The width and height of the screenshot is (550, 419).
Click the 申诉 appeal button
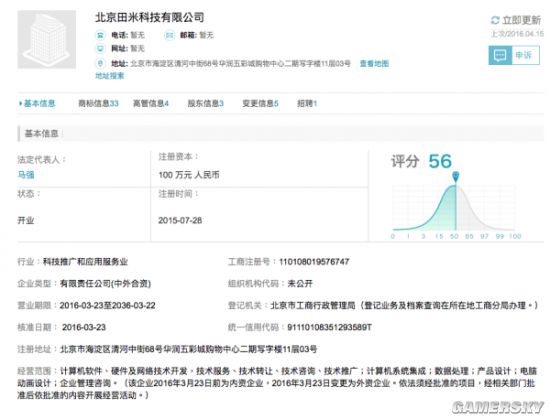(x=514, y=55)
